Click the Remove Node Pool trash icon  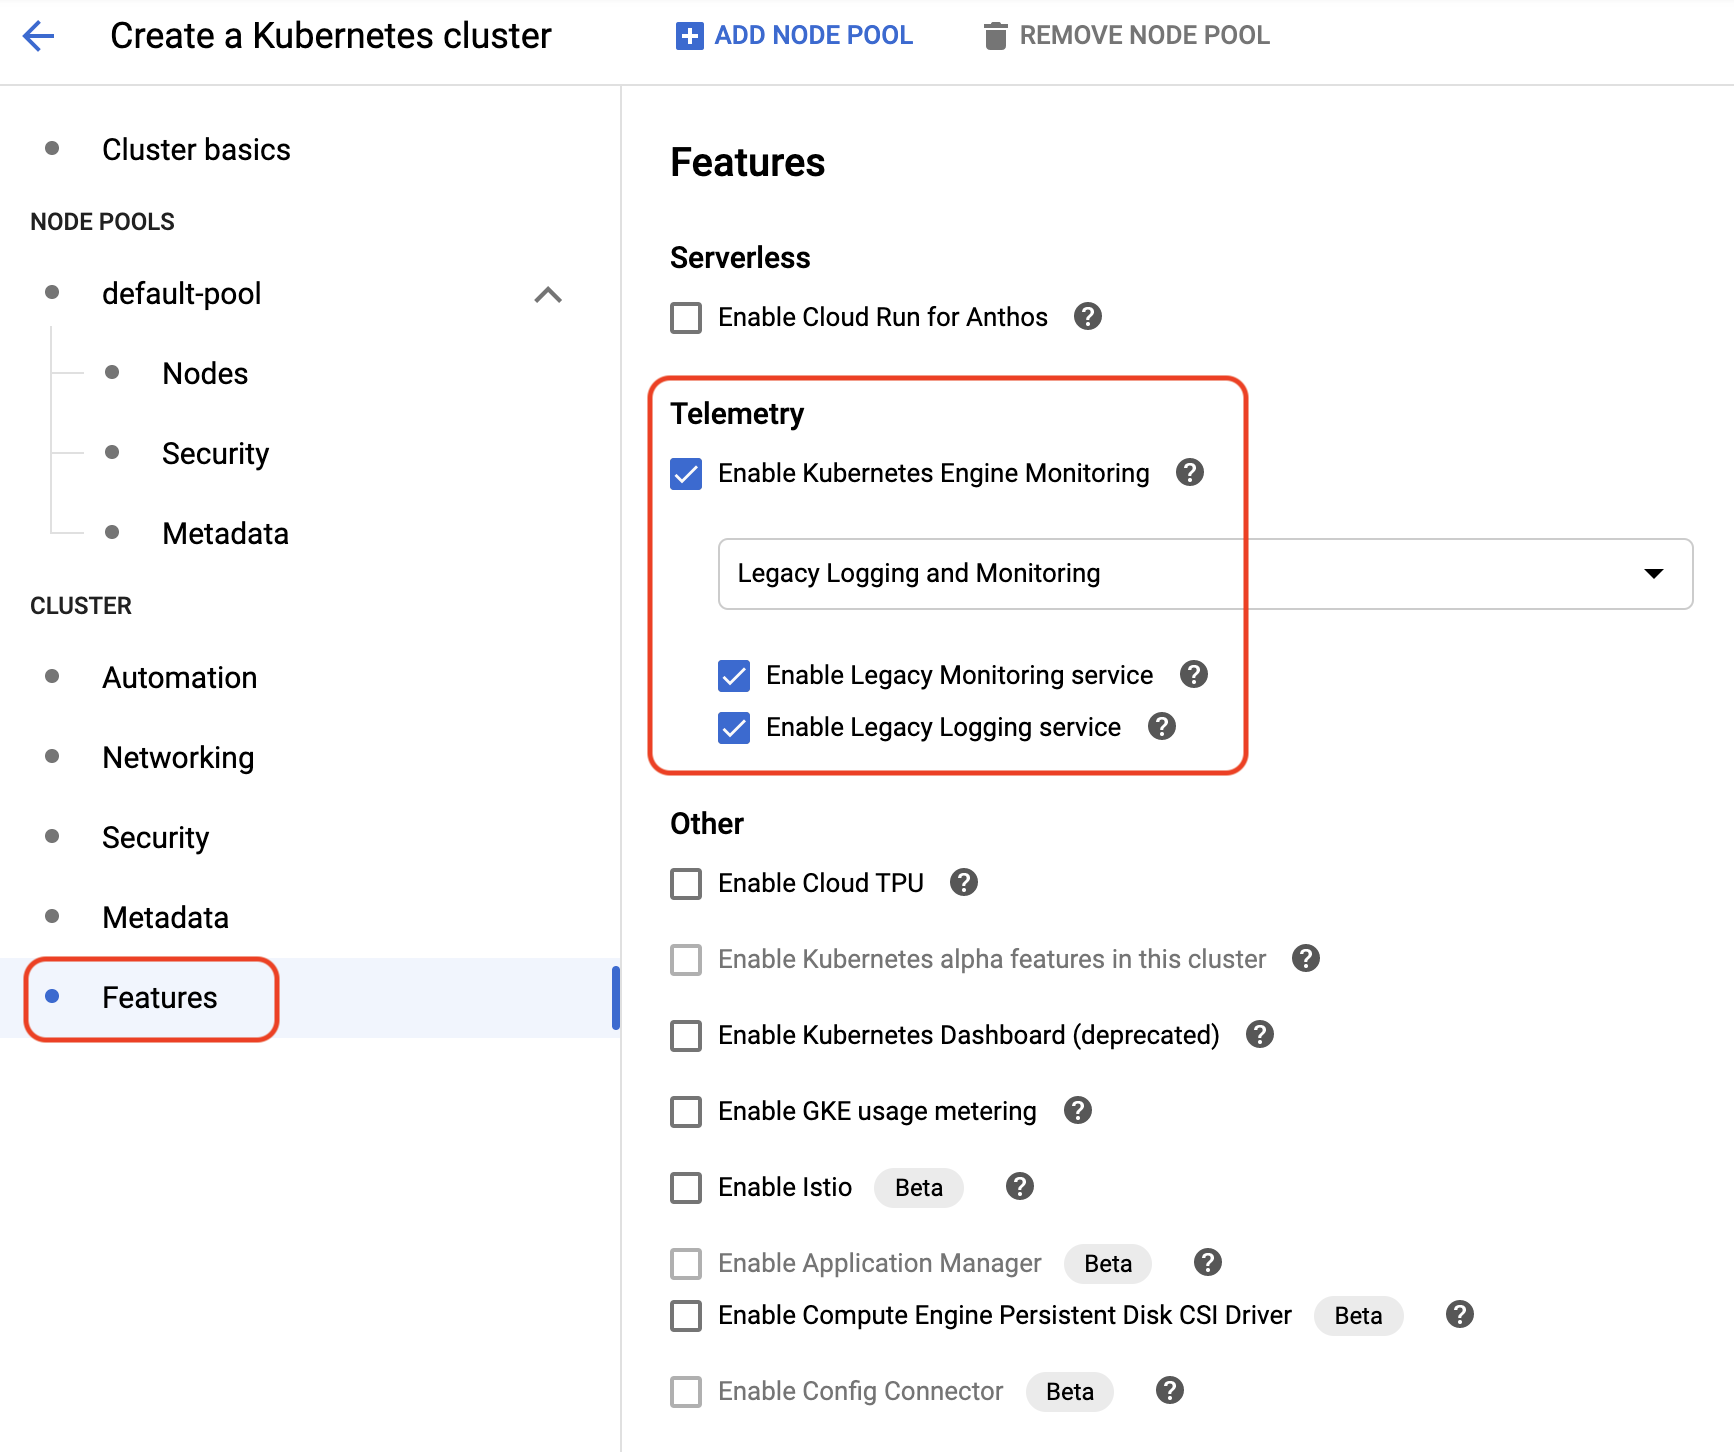coord(995,36)
